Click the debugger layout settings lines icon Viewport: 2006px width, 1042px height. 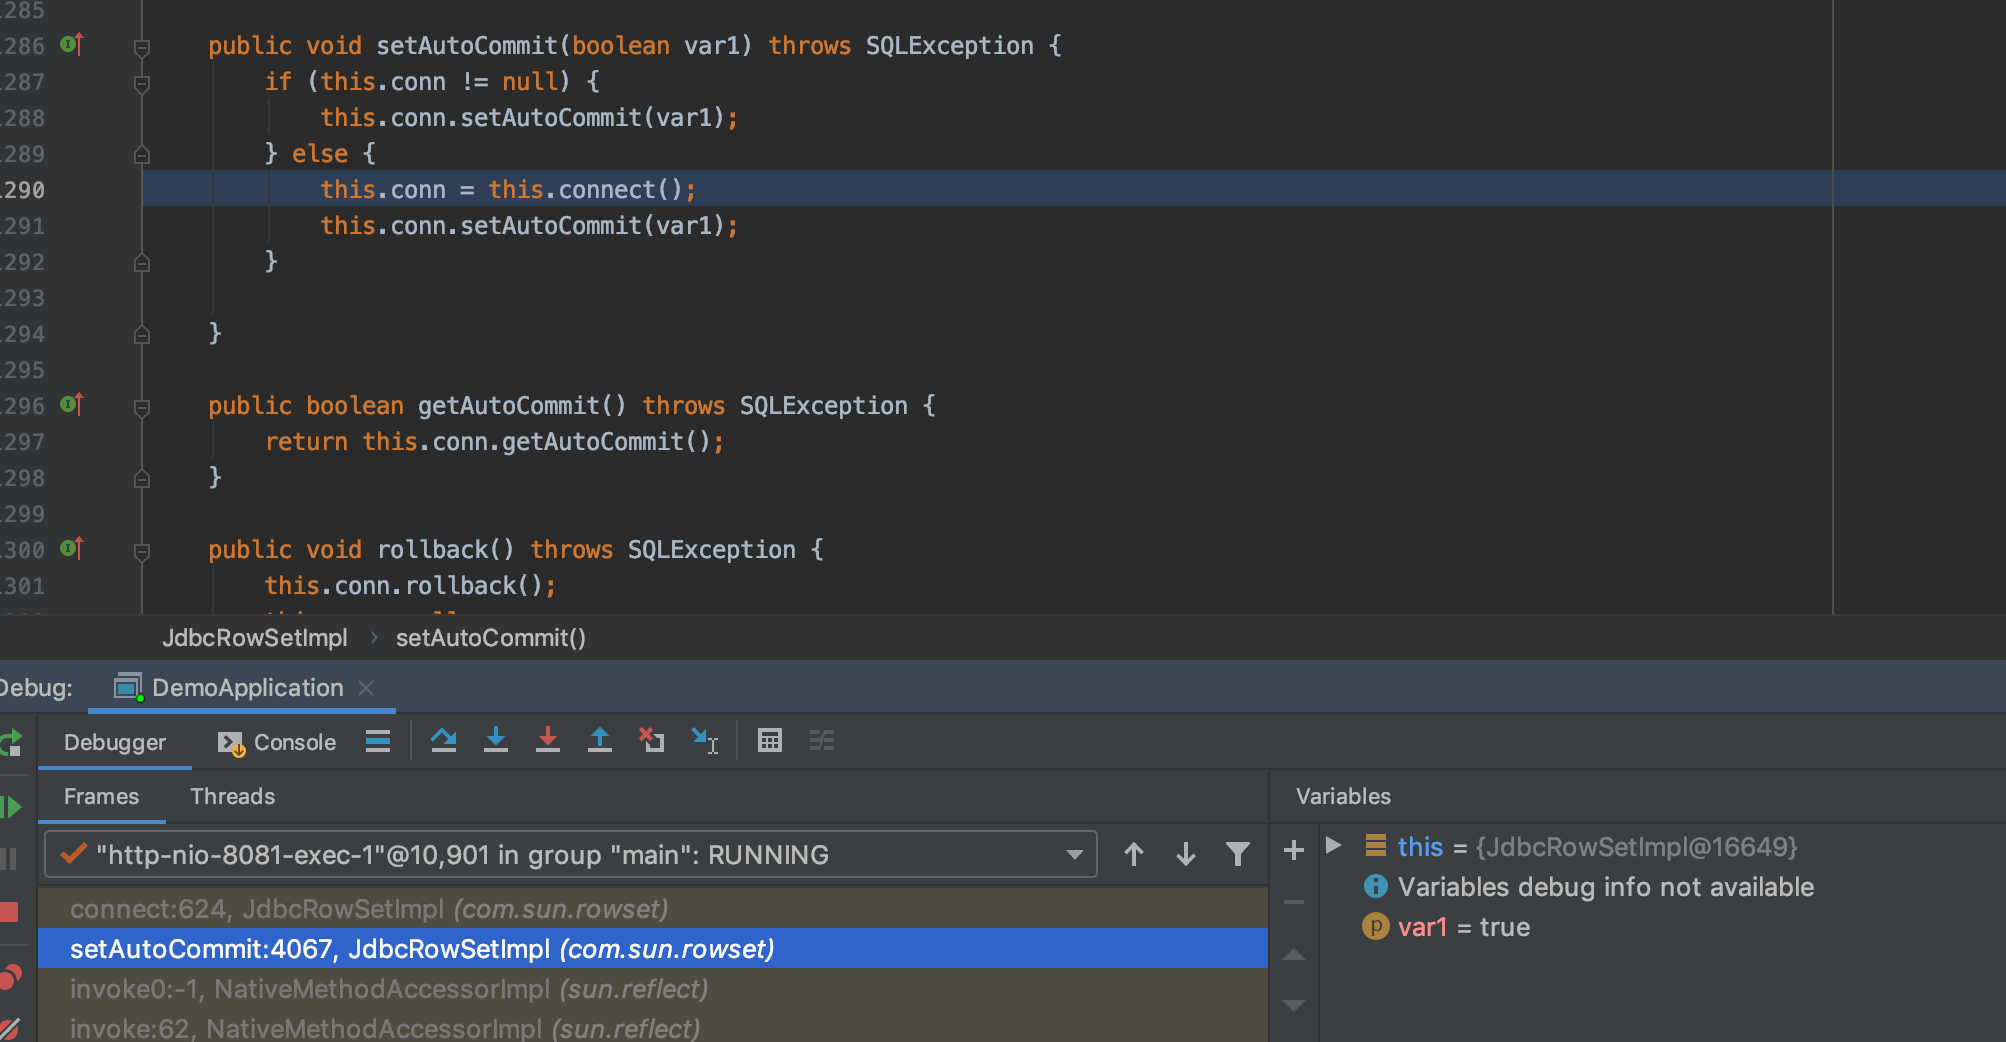378,741
